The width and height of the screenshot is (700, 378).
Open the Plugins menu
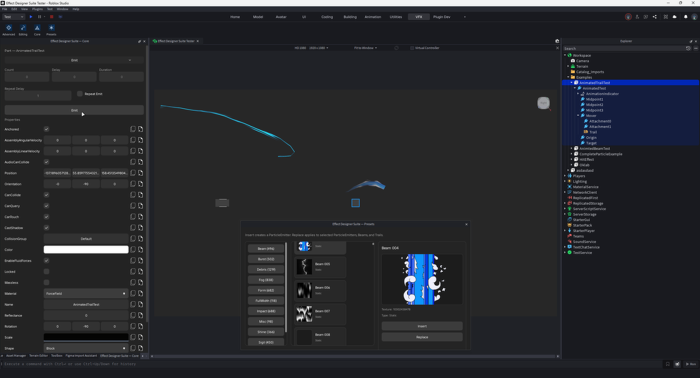[38, 9]
